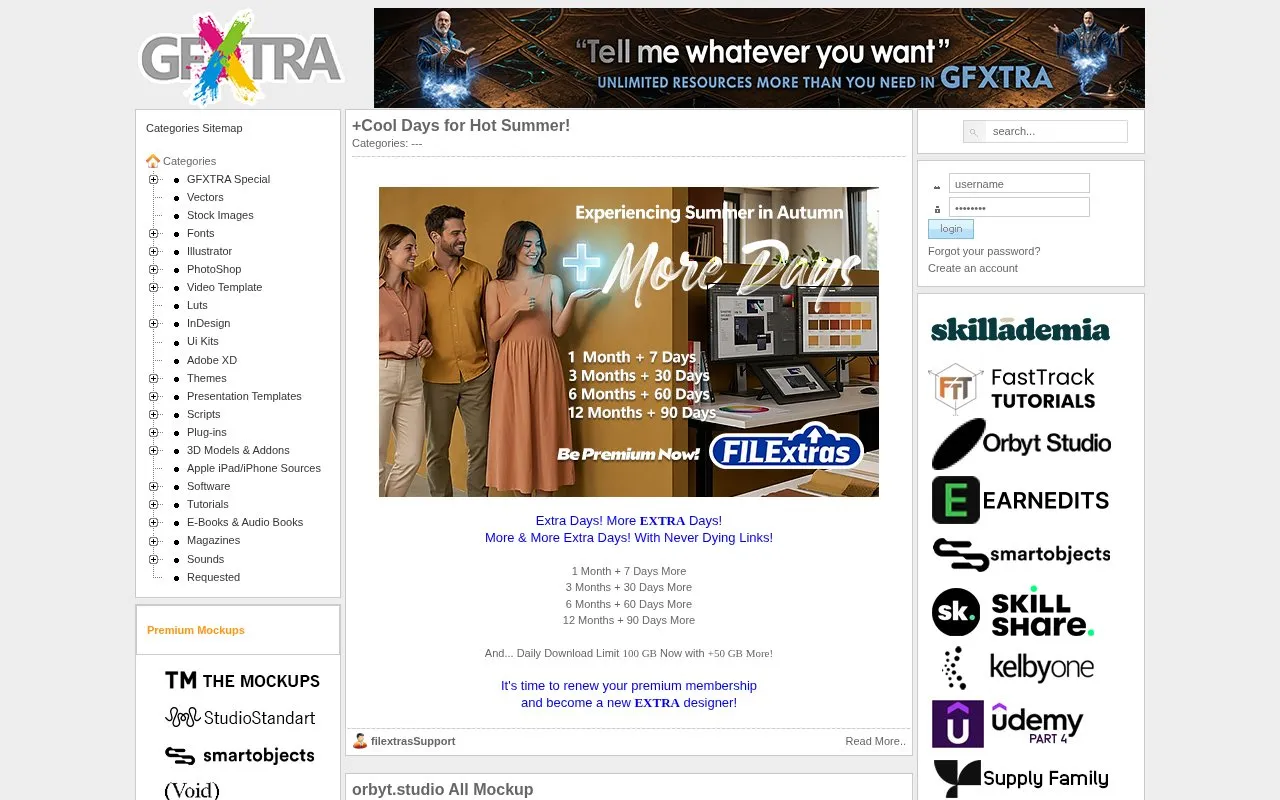Expand the PhotoShop category node
1280x800 pixels.
point(154,269)
